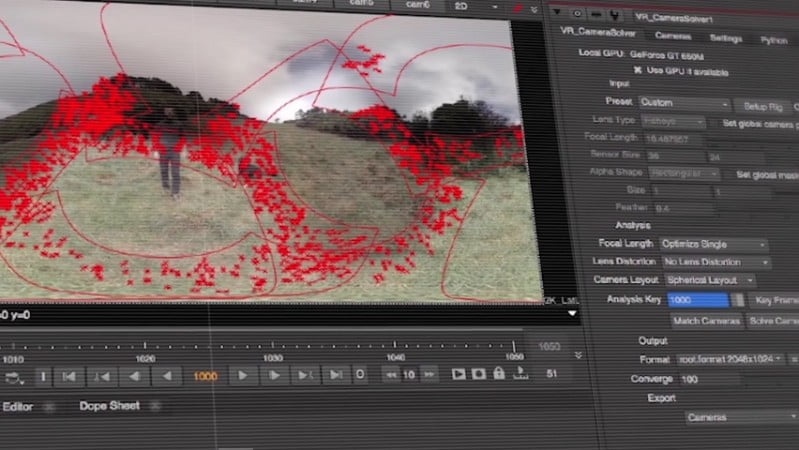This screenshot has height=450, width=799.
Task: Expand the double-chevron above the viewer
Action: (534, 10)
